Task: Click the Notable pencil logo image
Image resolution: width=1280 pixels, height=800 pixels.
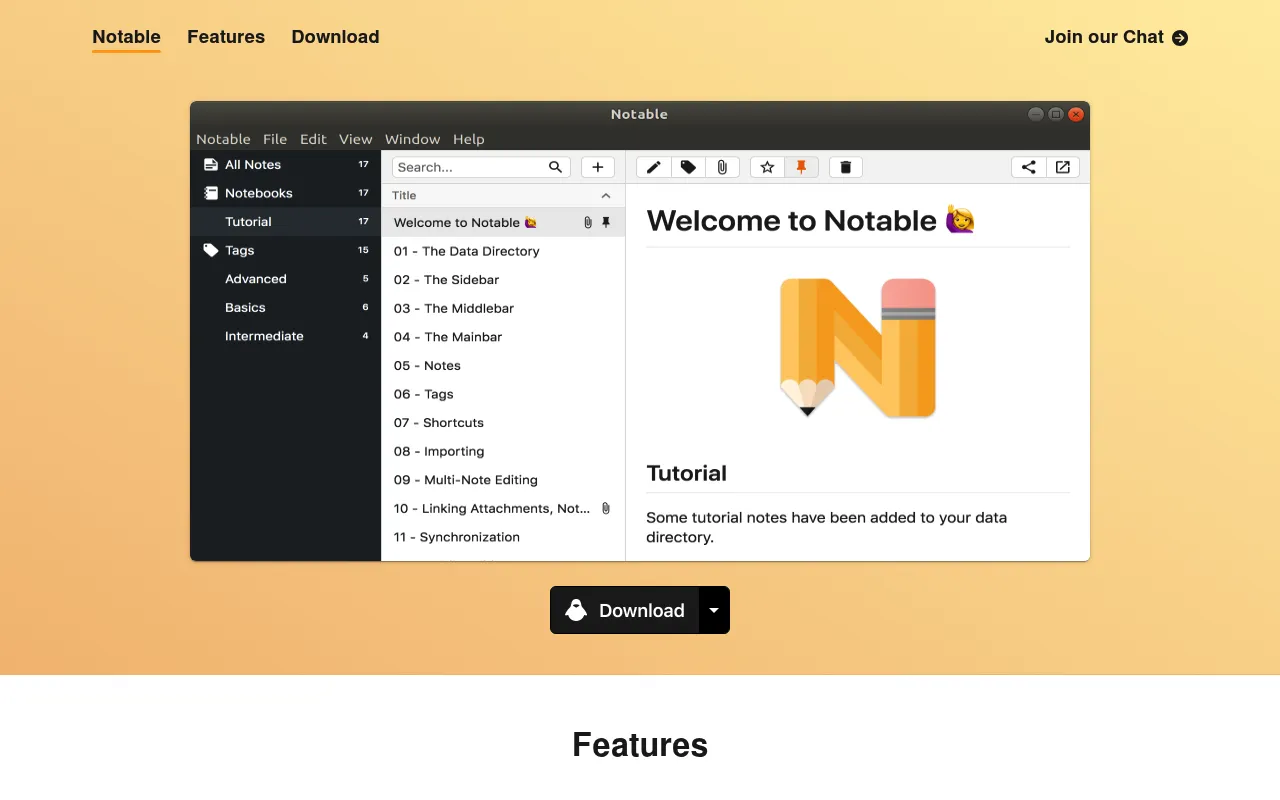Action: (x=858, y=347)
